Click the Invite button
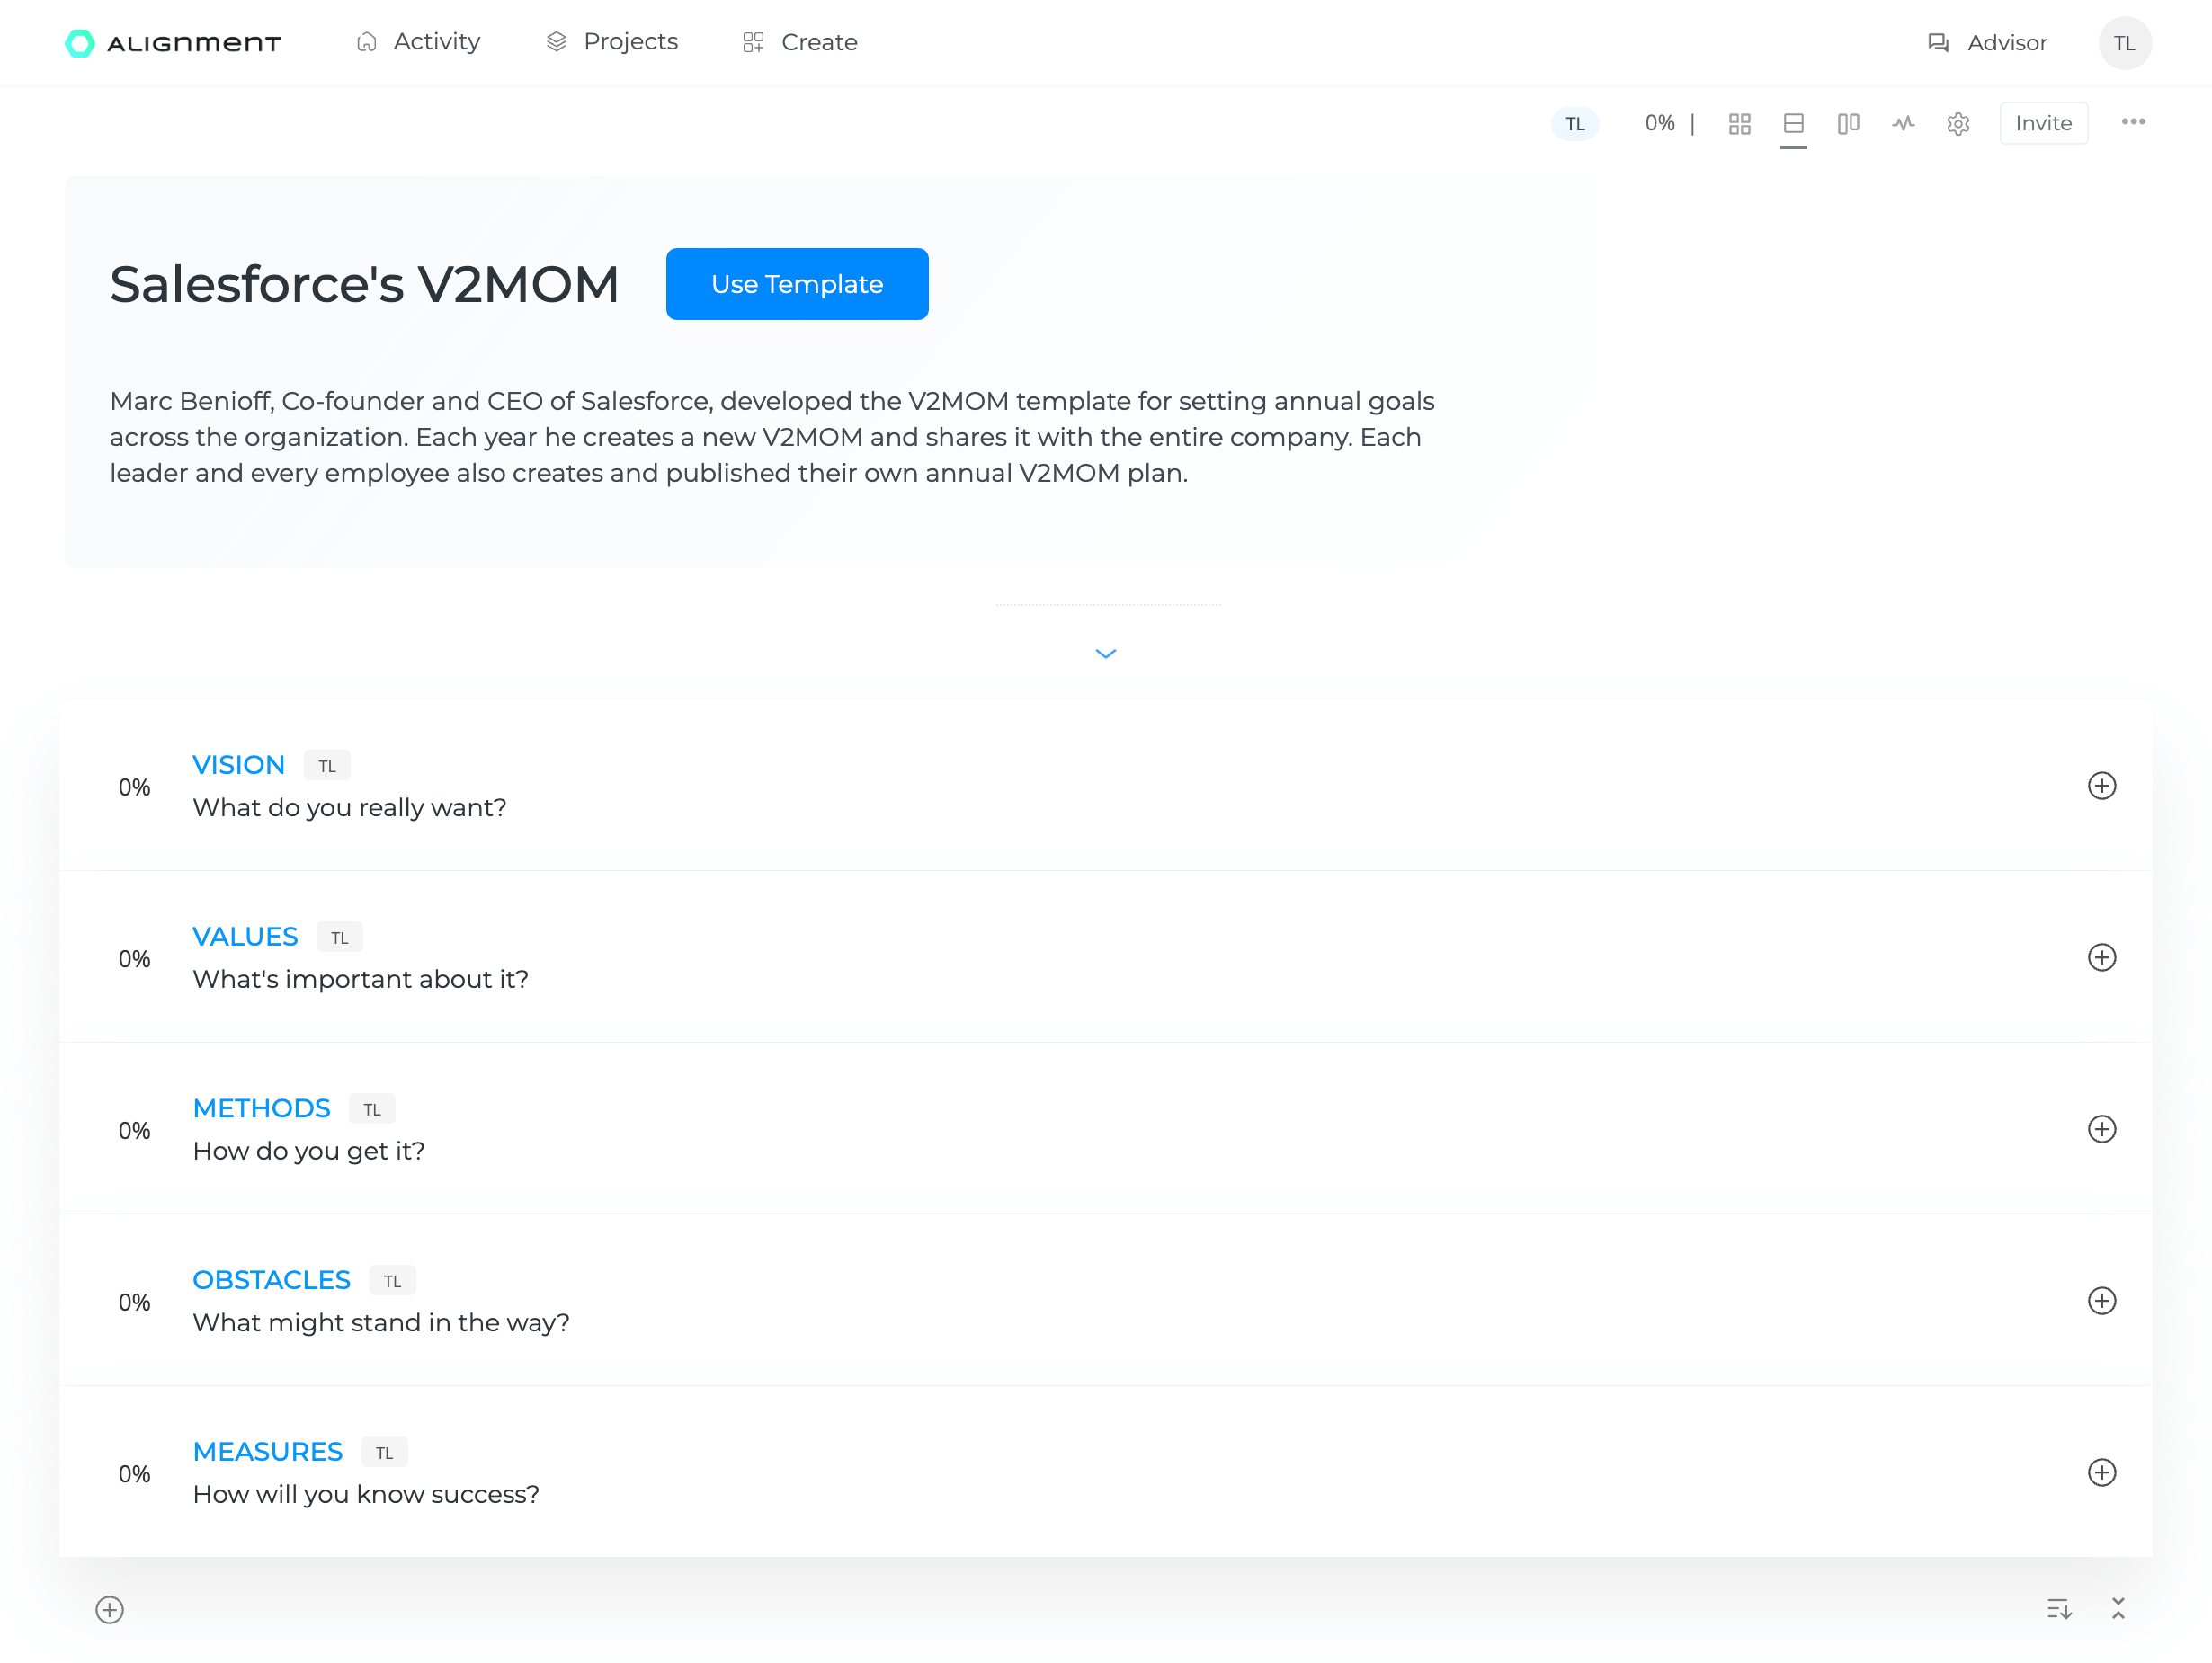2212x1663 pixels. point(2043,123)
